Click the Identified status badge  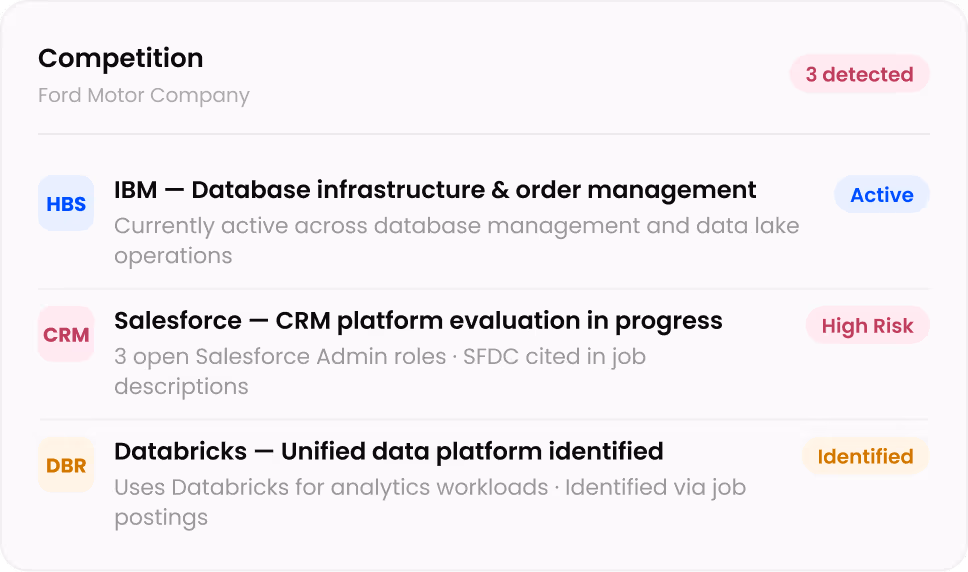click(865, 457)
